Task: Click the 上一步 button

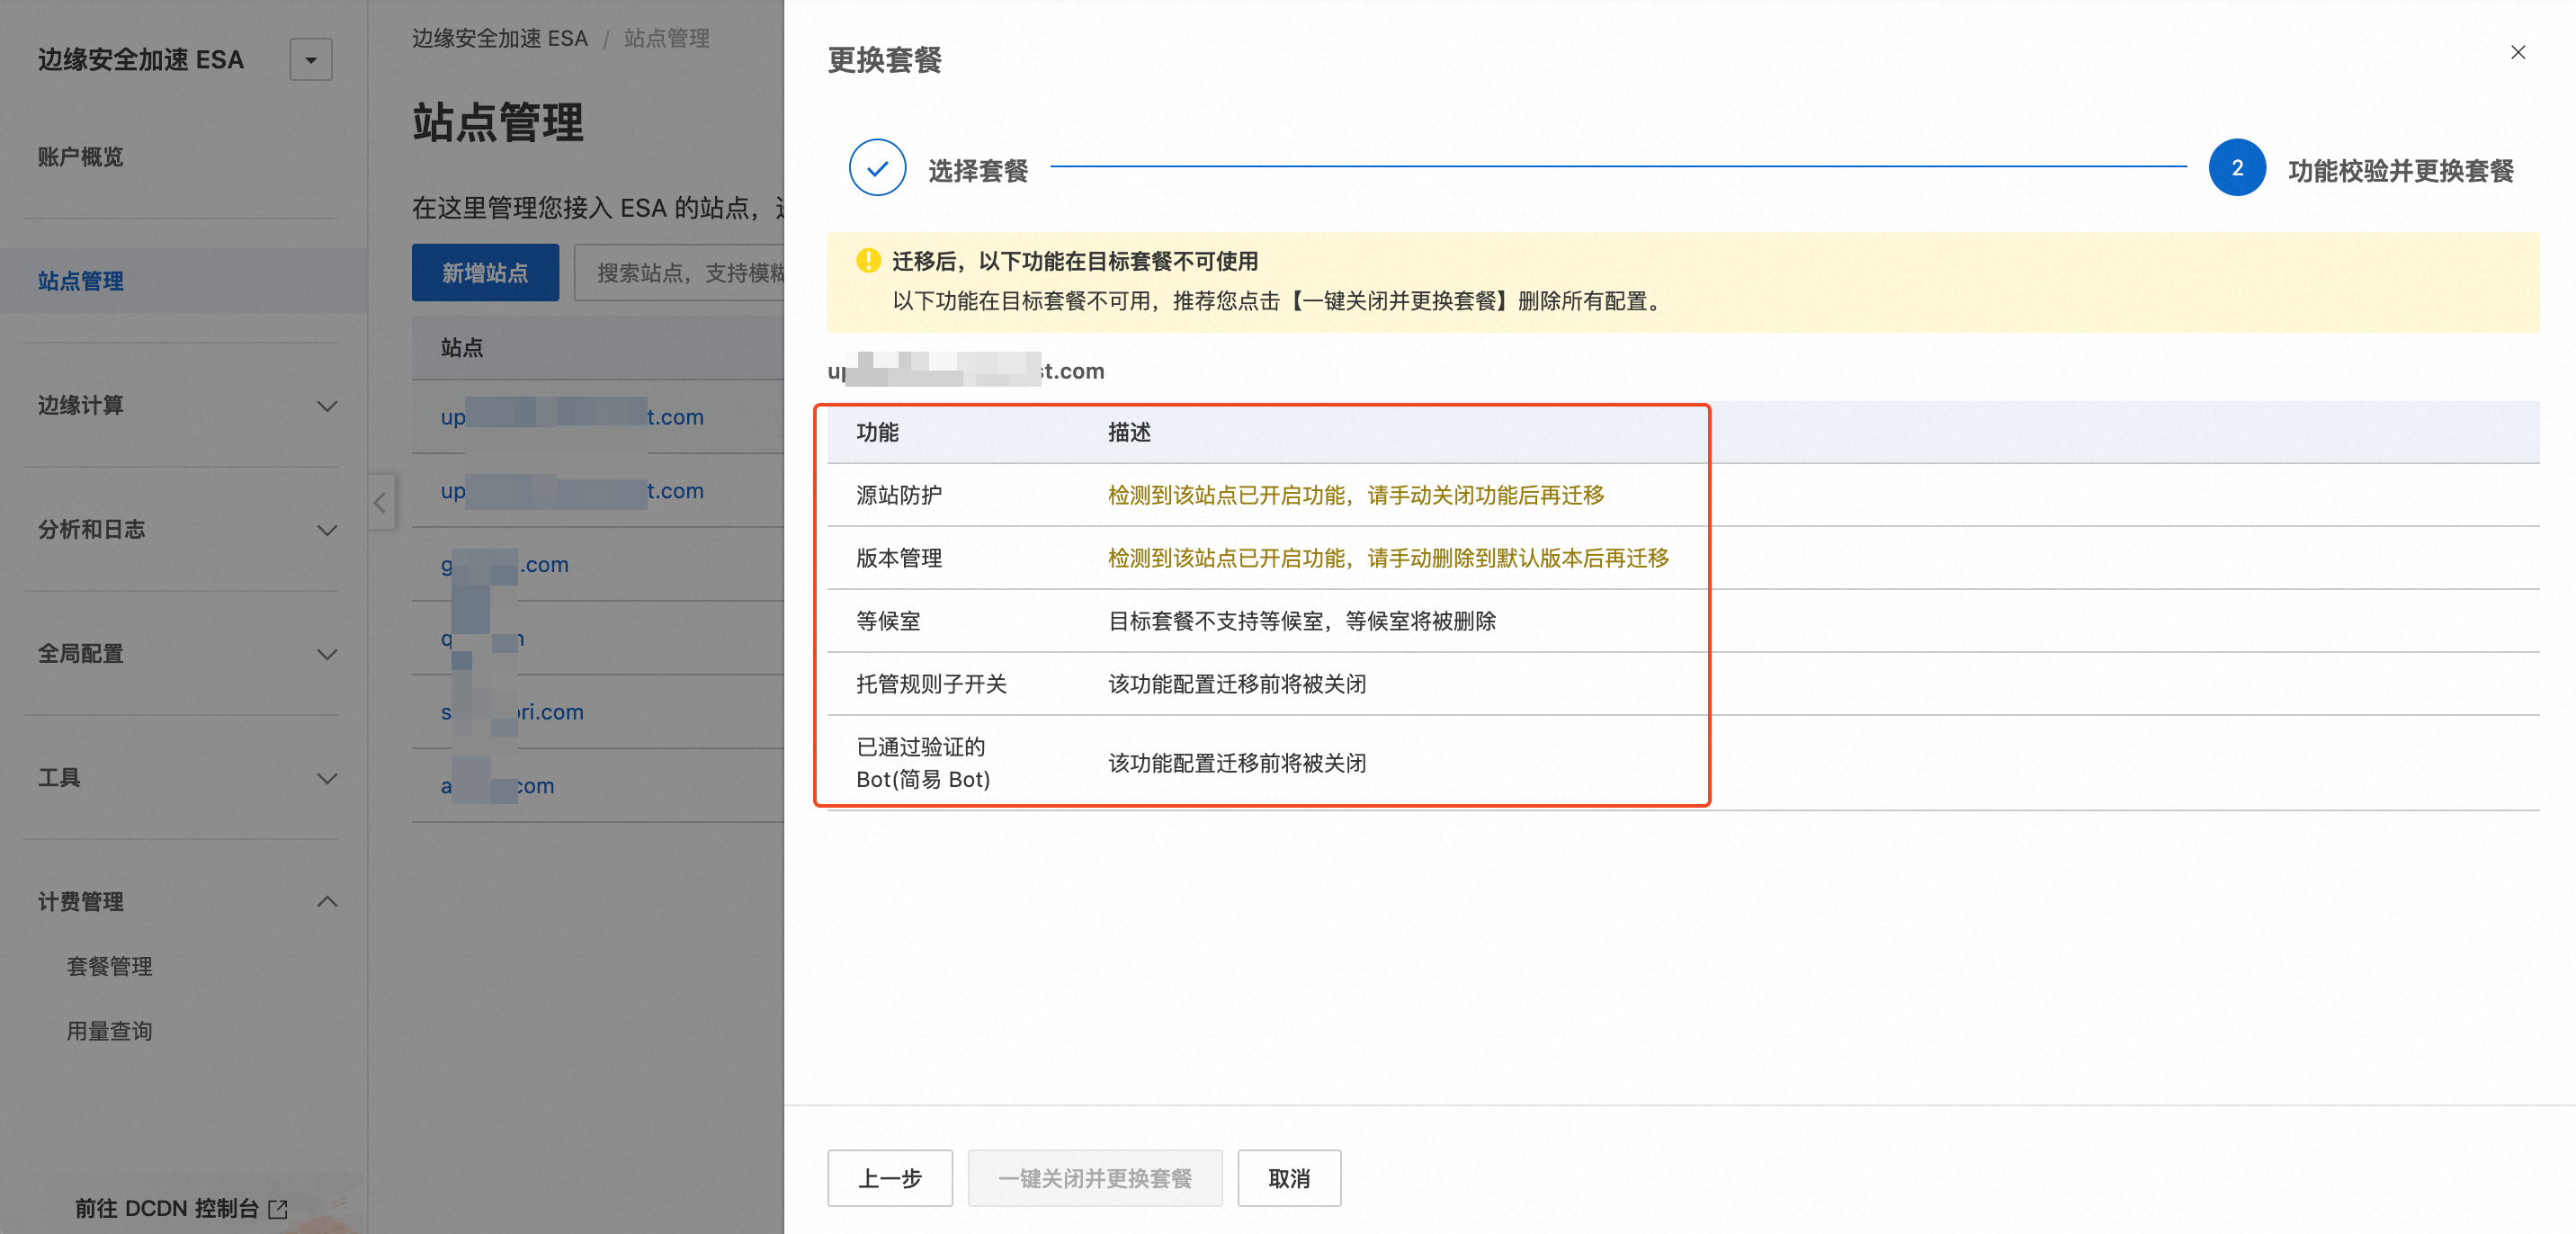Action: click(889, 1178)
